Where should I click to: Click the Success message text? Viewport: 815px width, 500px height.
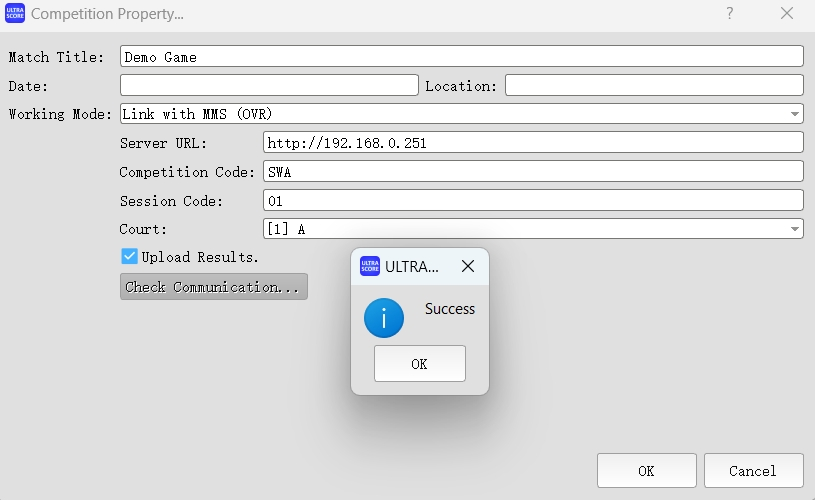tap(450, 309)
